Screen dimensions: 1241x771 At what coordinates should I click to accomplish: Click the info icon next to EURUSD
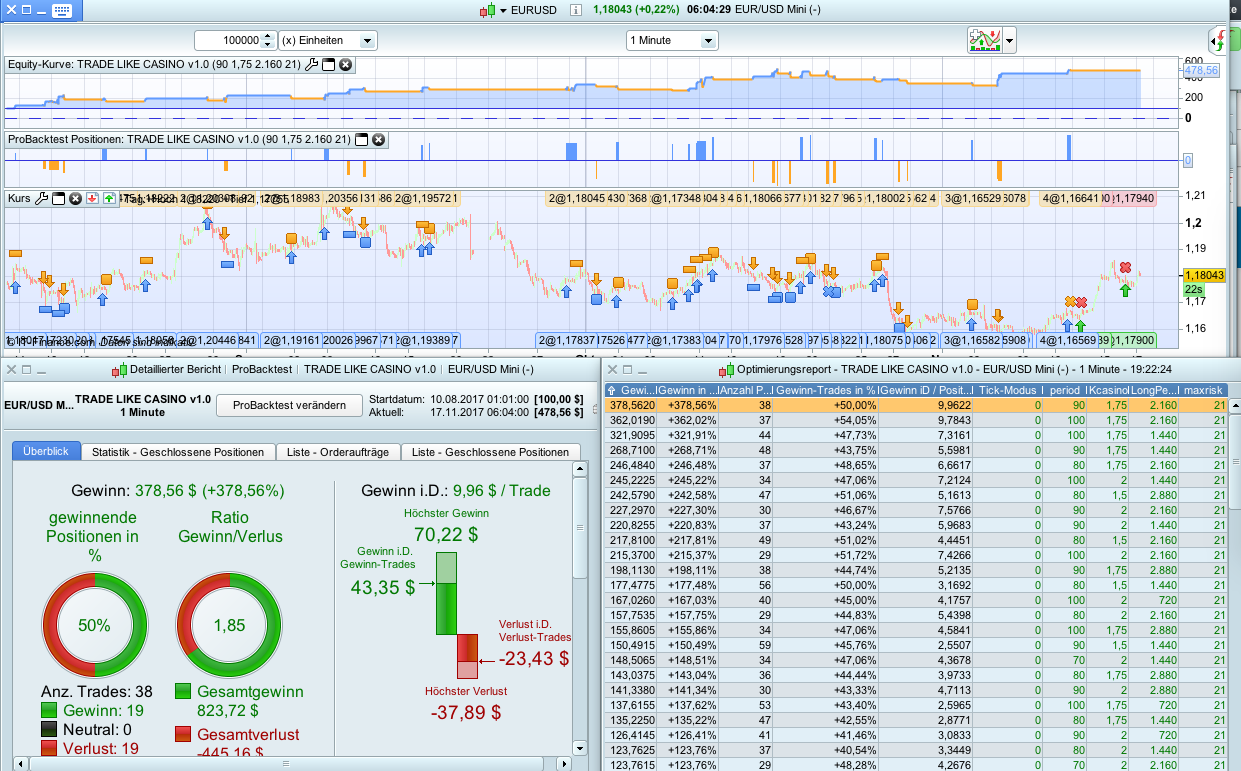575,10
